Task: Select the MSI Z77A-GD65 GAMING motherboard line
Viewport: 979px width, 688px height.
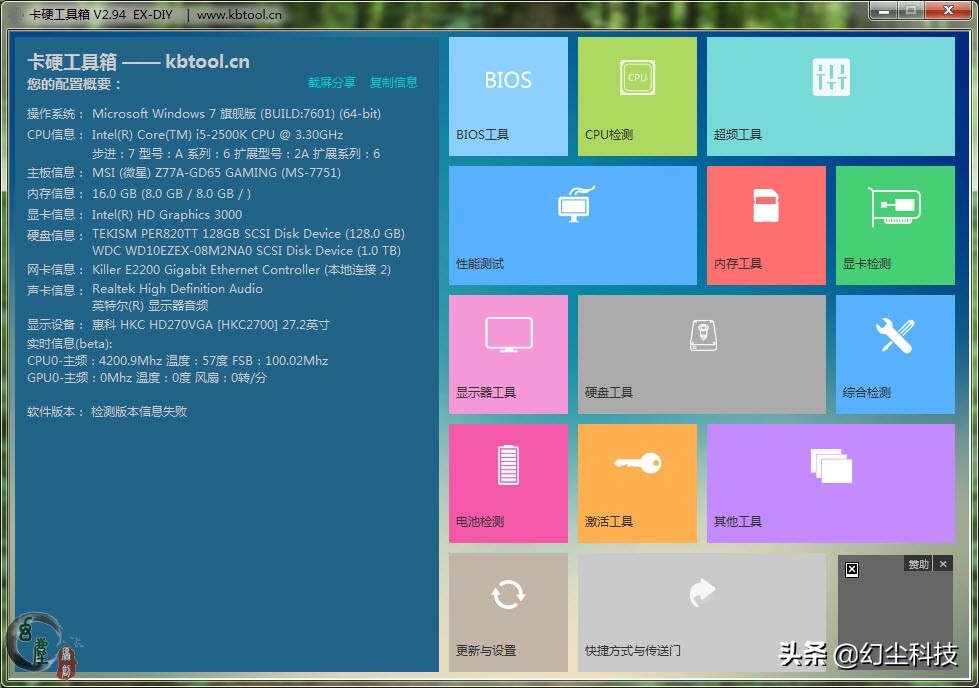Action: point(184,173)
